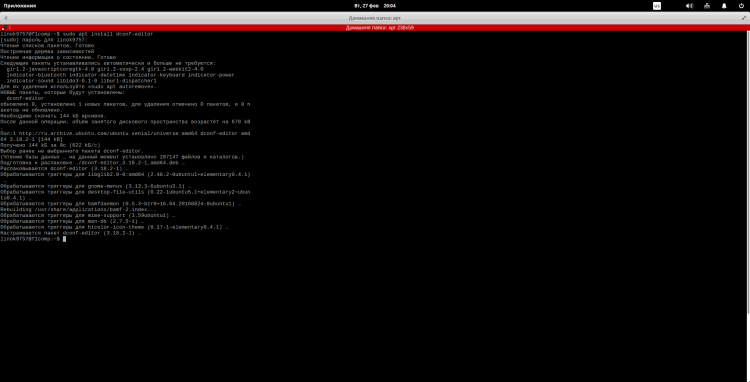The image size is (750, 382).
Task: Open the date and time indicator
Action: (x=375, y=6)
